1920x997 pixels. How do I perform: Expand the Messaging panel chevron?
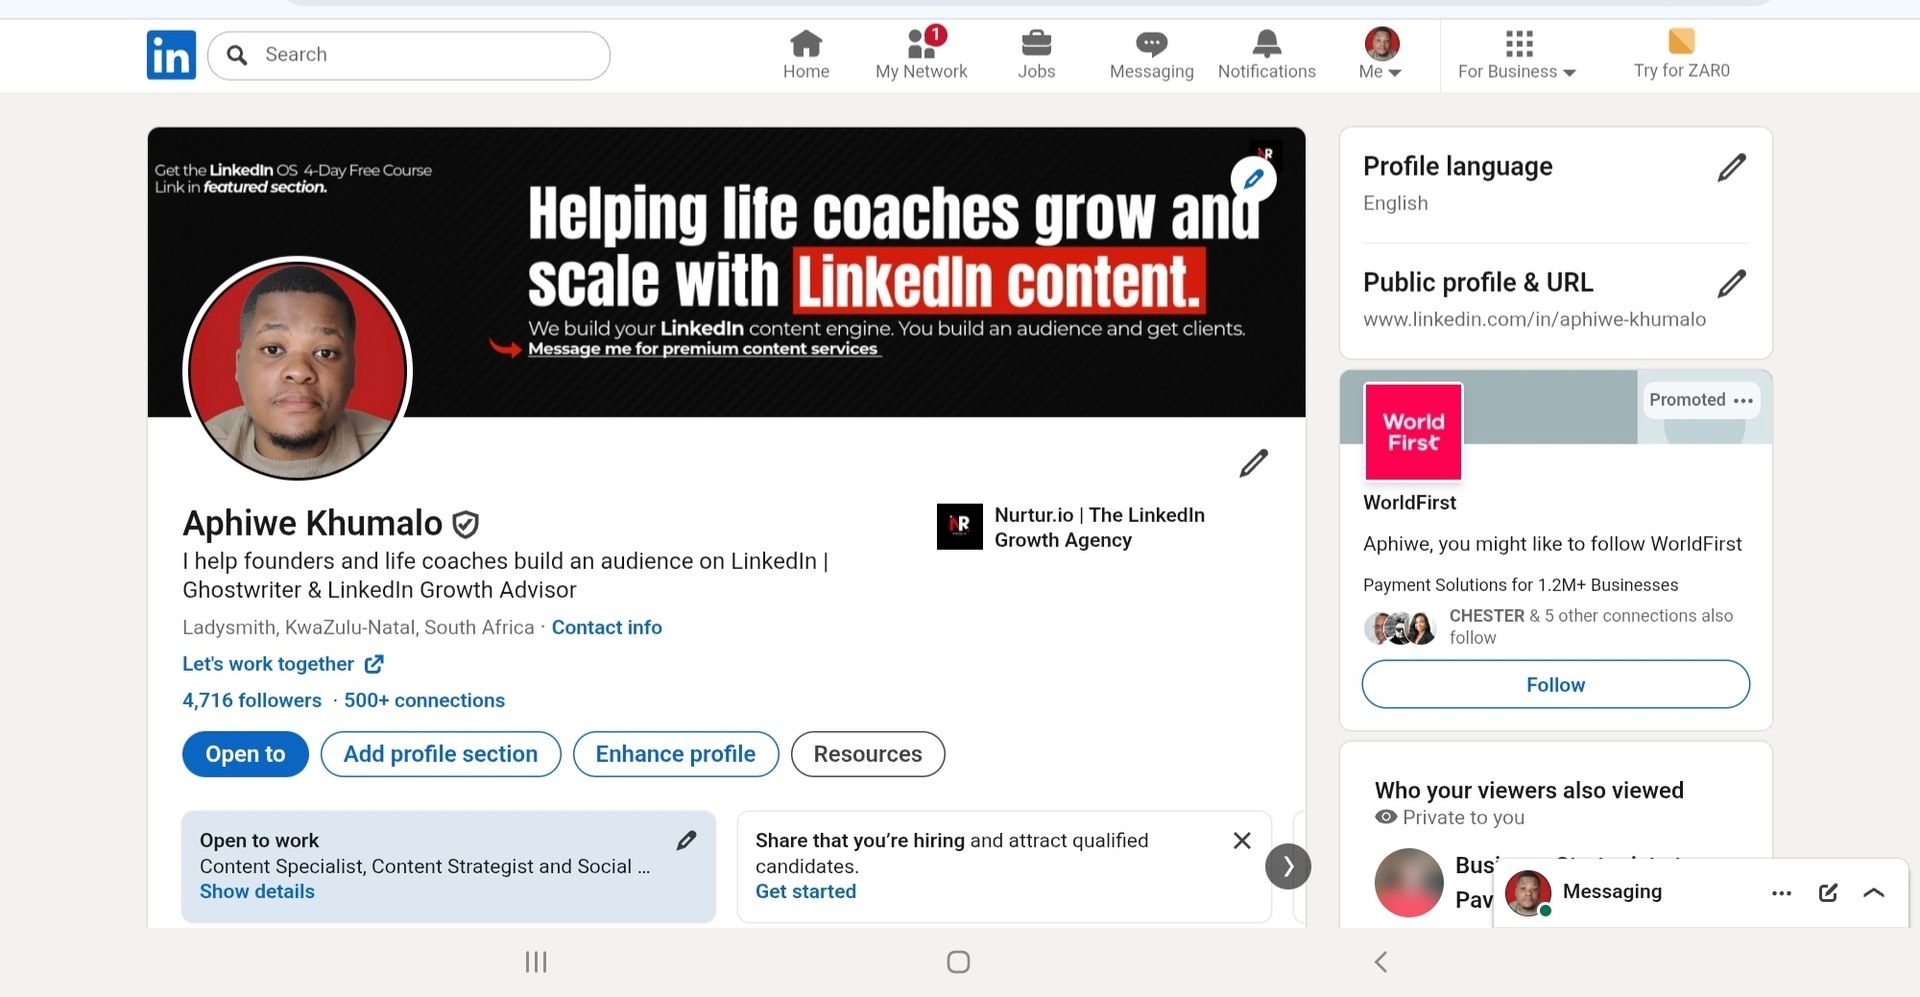[x=1874, y=893]
